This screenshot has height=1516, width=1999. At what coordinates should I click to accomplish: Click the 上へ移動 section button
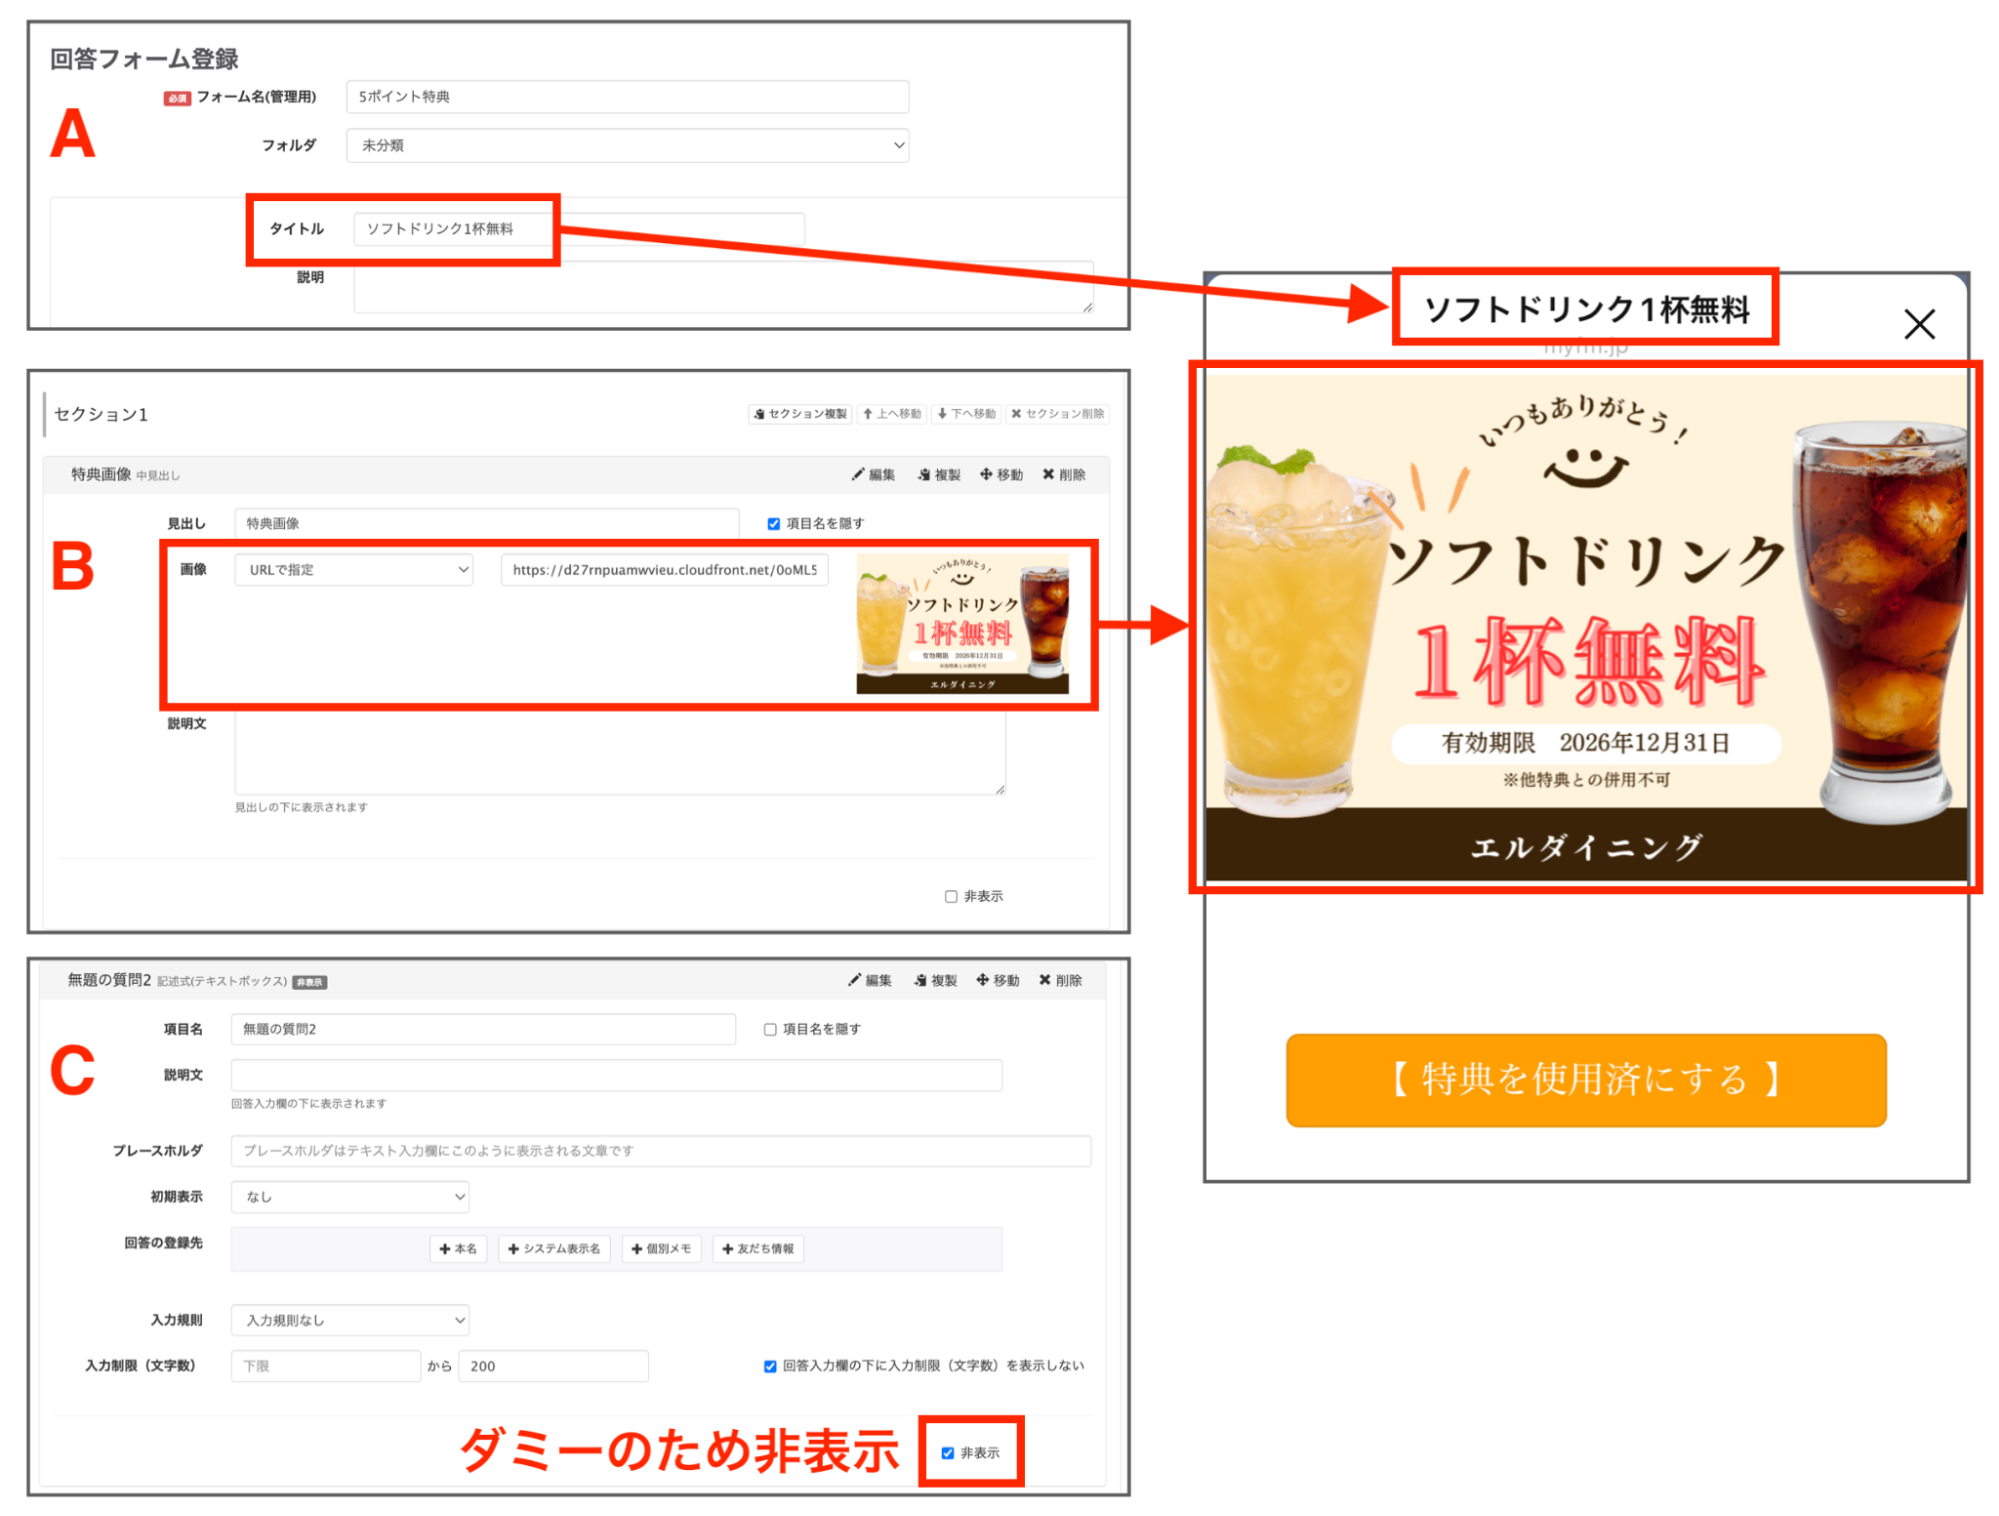tap(893, 413)
